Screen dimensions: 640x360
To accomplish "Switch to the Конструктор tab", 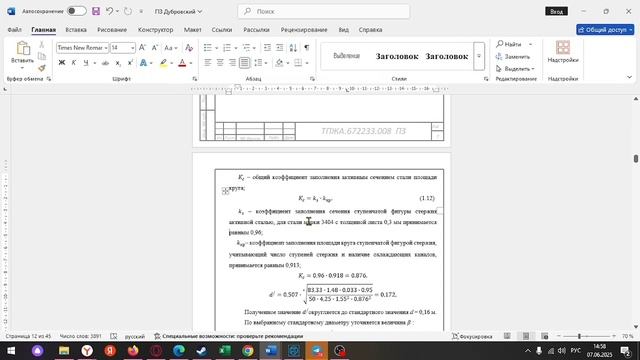I will pyautogui.click(x=156, y=30).
